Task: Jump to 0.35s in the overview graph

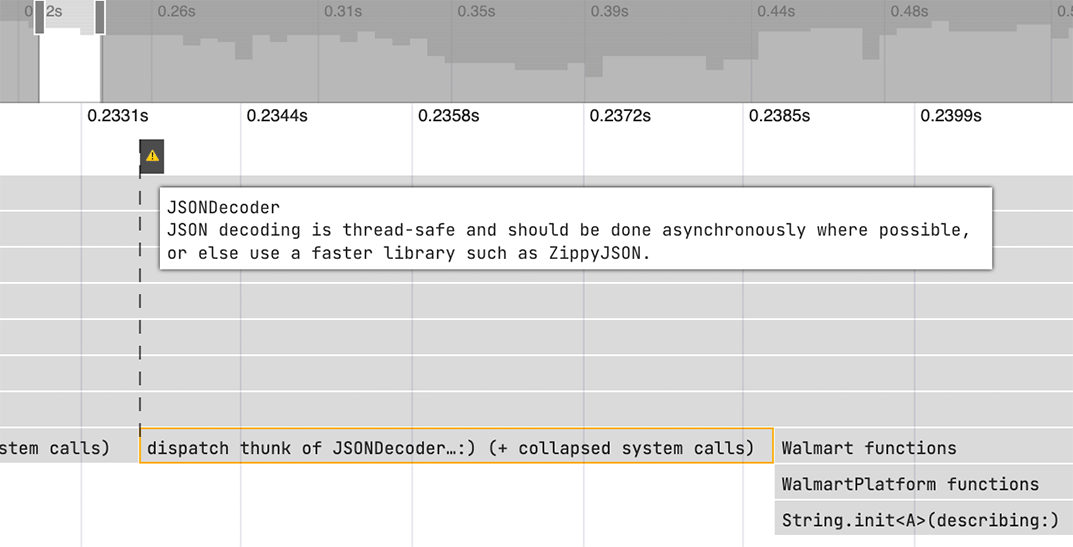Action: [x=476, y=12]
